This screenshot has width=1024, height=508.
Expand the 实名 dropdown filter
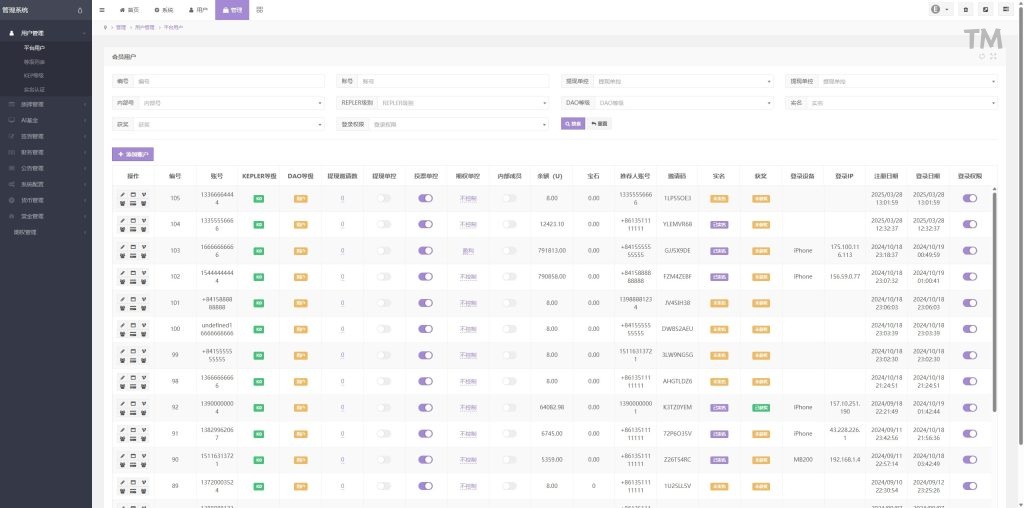[902, 102]
